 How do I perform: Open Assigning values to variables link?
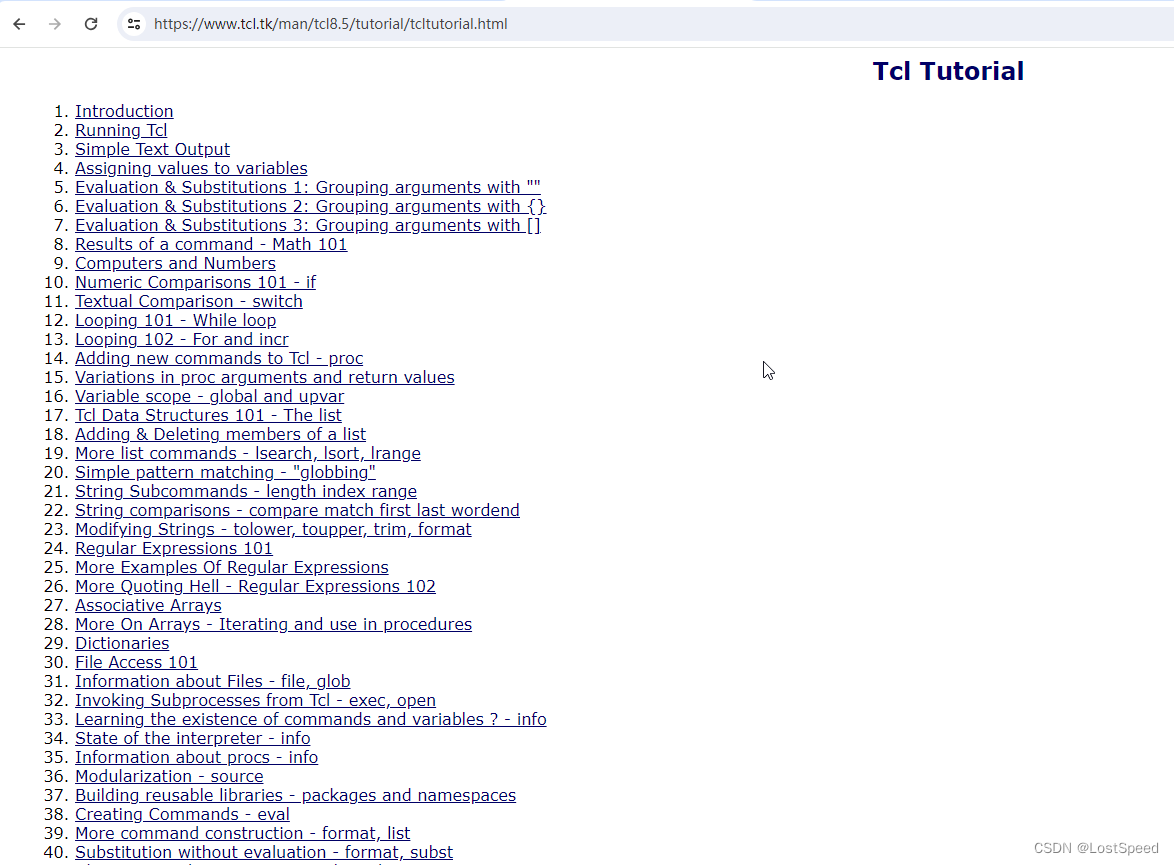point(191,169)
